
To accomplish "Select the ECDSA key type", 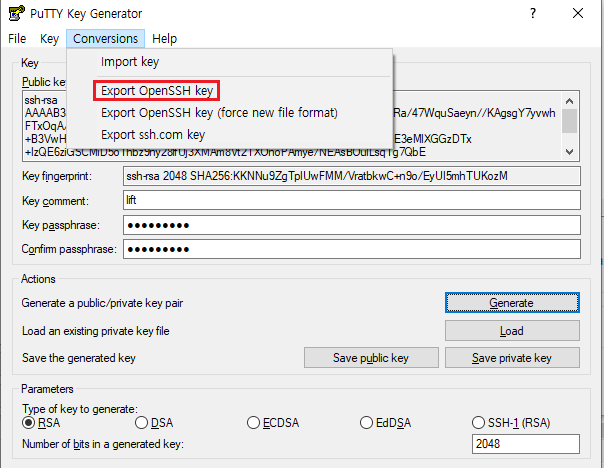I will pyautogui.click(x=273, y=423).
